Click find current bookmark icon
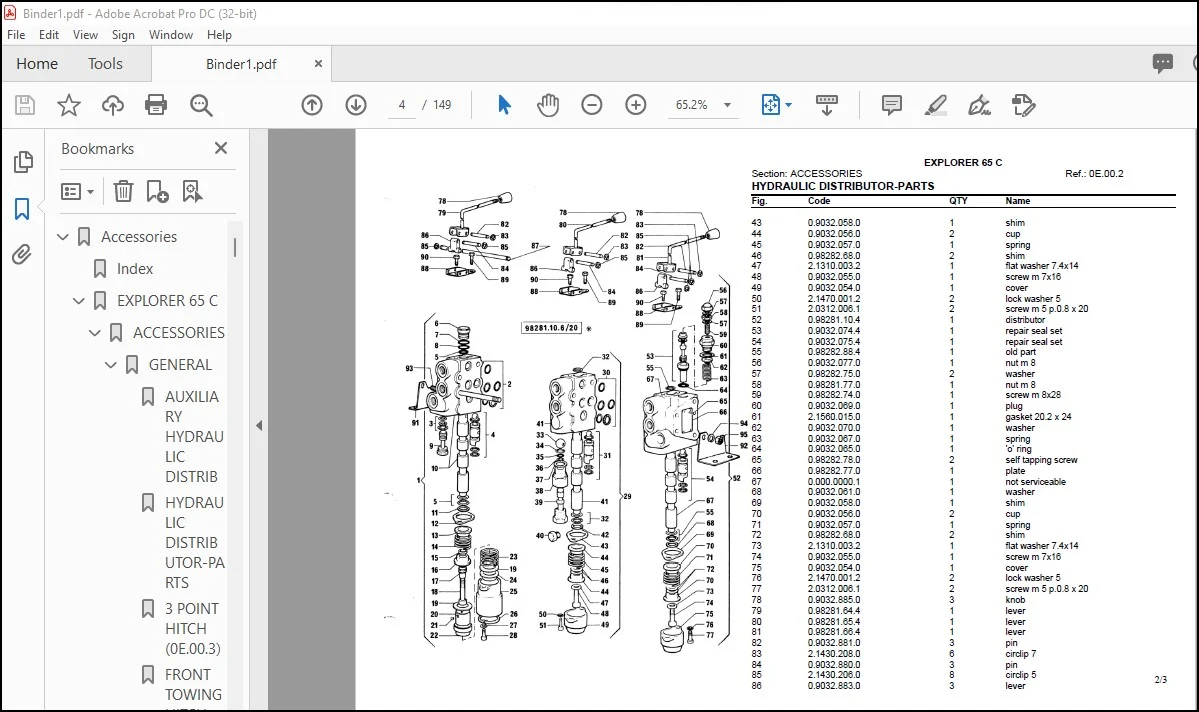 pyautogui.click(x=192, y=191)
